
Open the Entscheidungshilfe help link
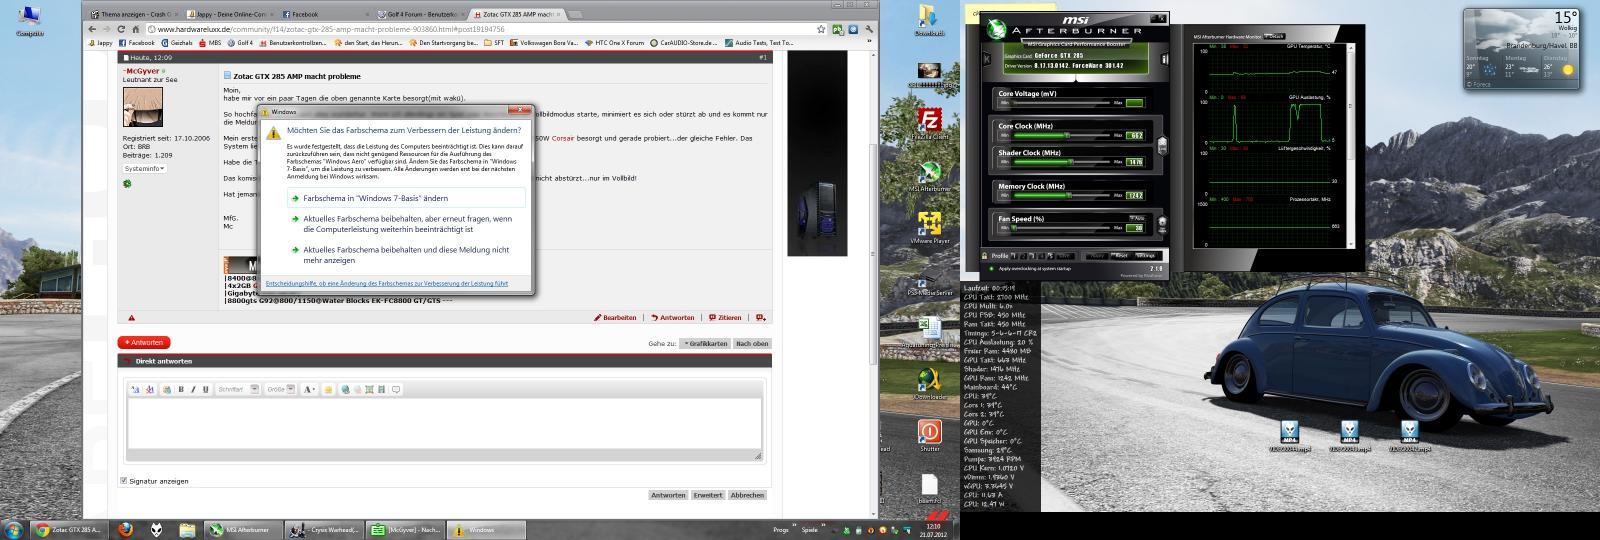click(387, 283)
